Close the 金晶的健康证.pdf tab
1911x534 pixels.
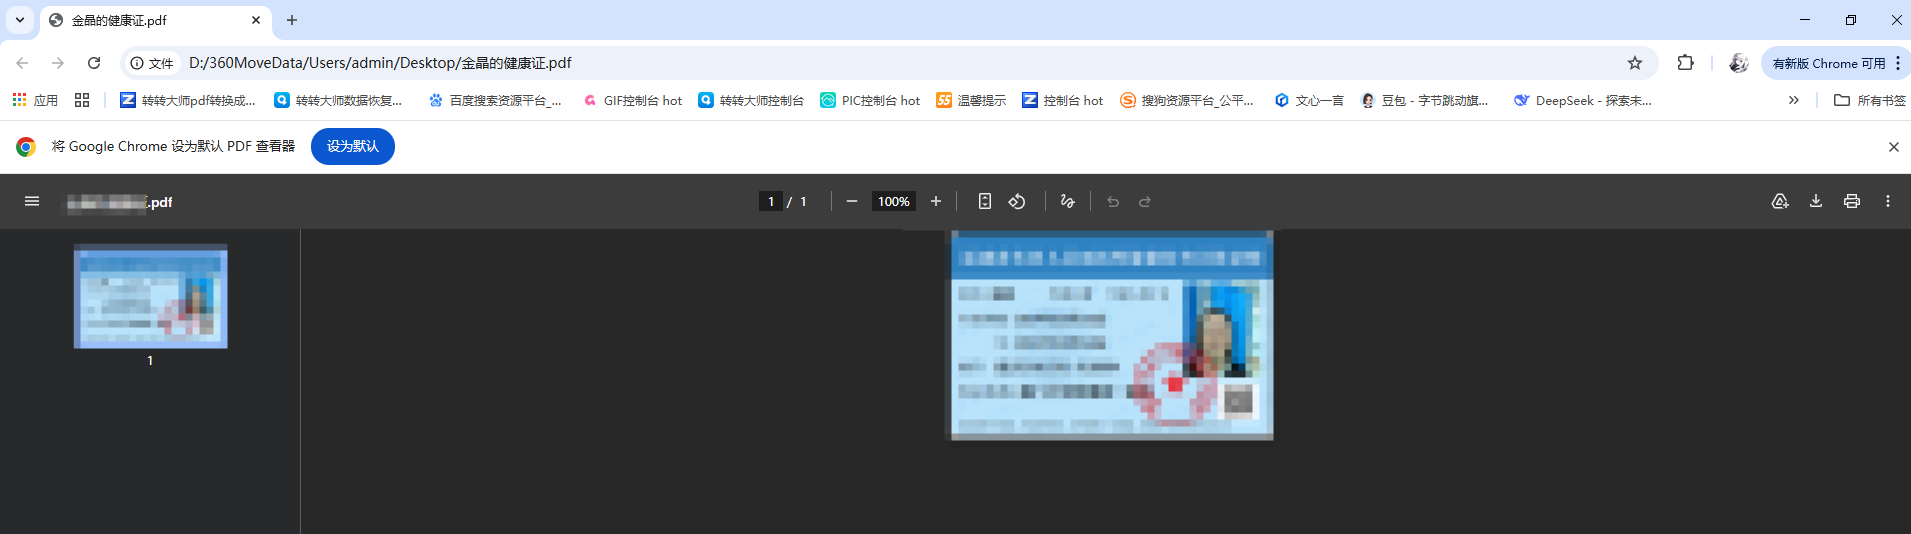click(x=256, y=20)
